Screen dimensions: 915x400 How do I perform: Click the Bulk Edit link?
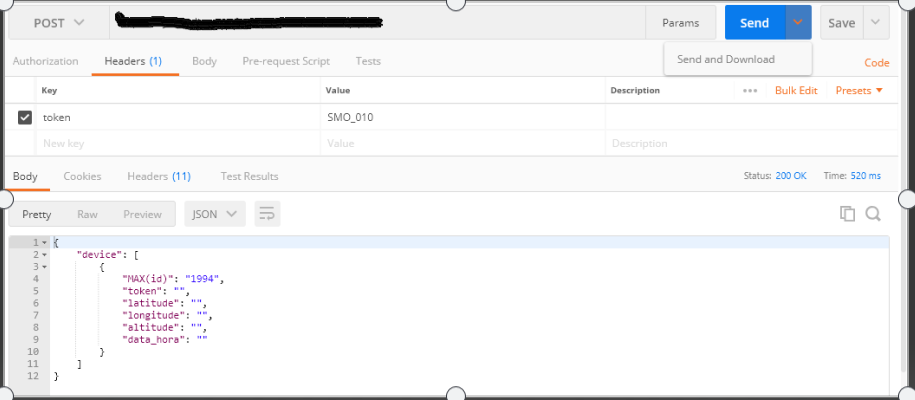click(796, 91)
